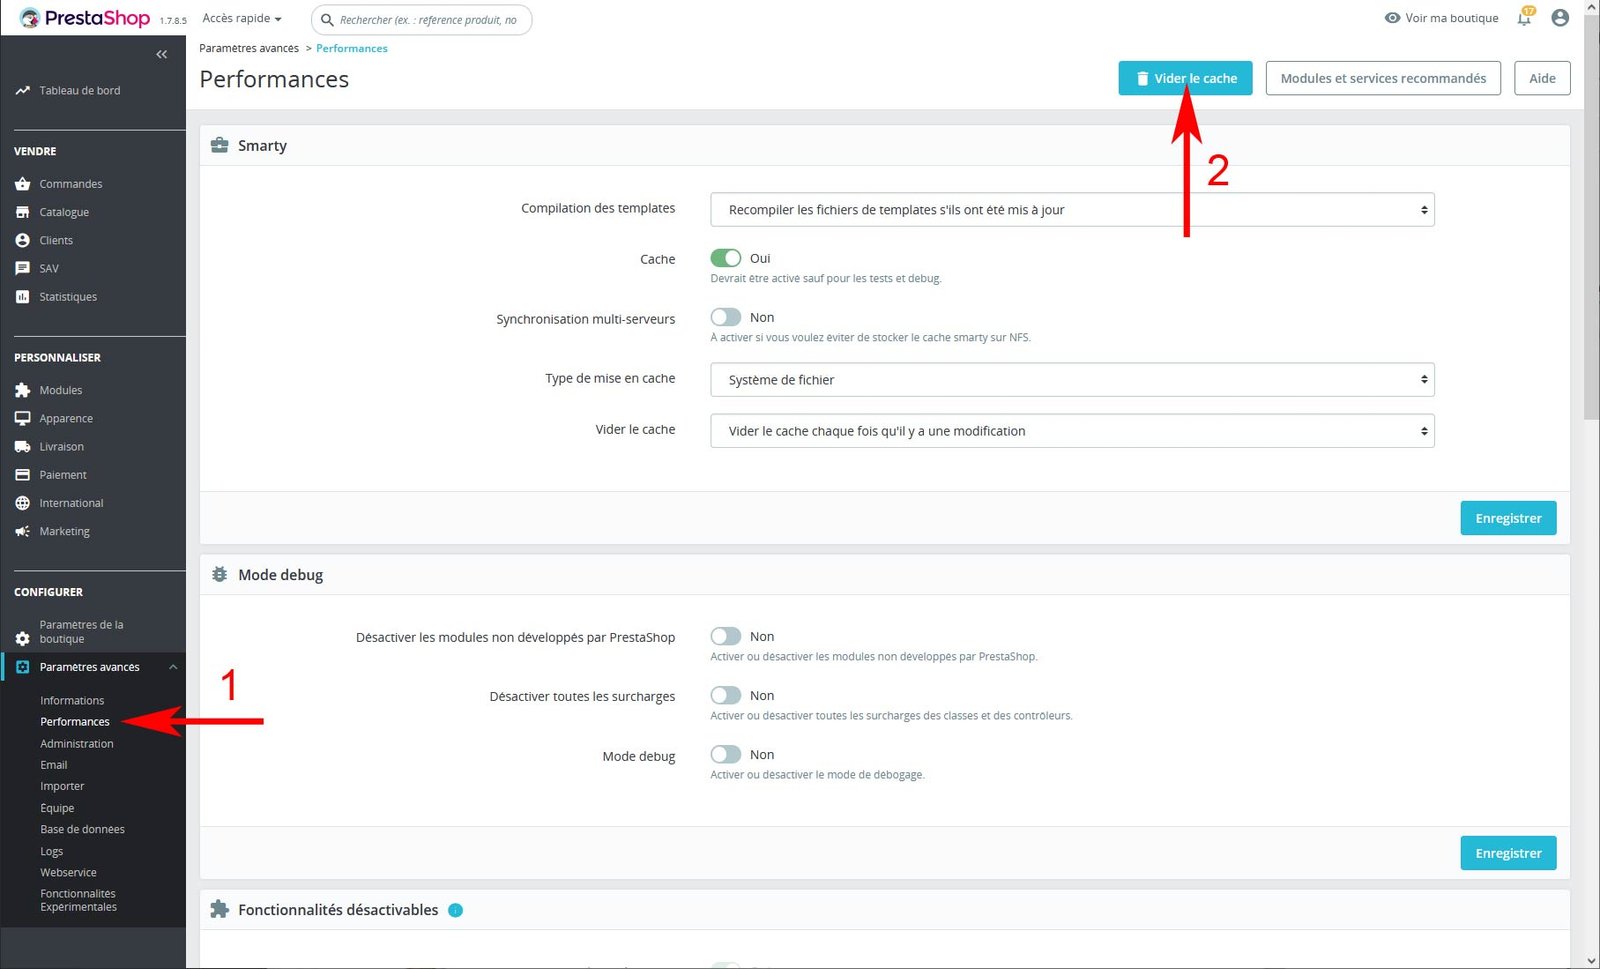The image size is (1600, 969).
Task: Click the Livraison truck icon
Action: (22, 447)
